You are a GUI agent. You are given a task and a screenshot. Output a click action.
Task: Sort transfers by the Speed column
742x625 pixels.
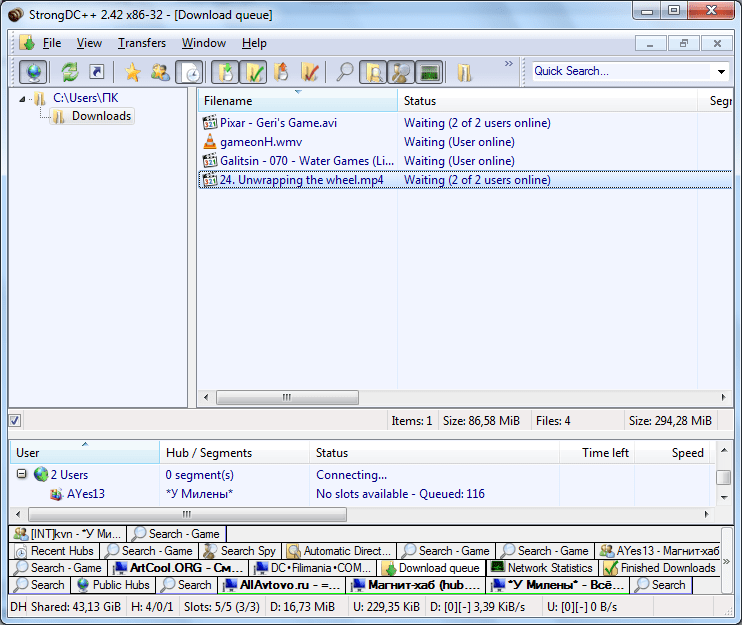coord(673,453)
